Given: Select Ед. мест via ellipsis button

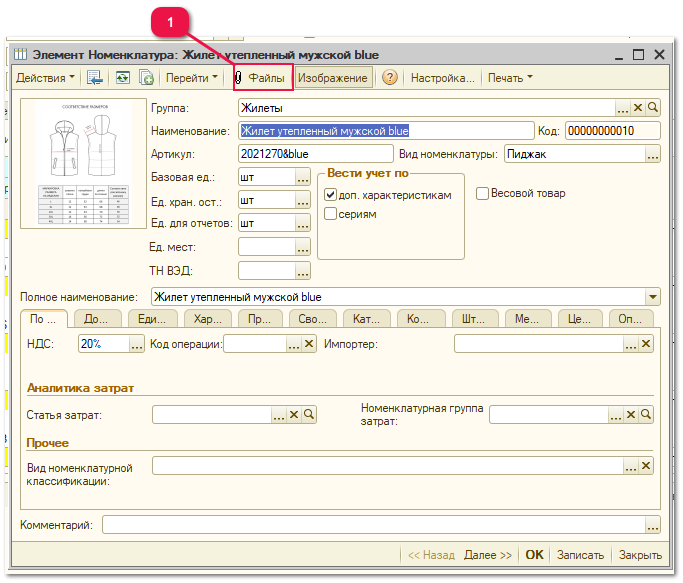Looking at the screenshot, I should [303, 247].
